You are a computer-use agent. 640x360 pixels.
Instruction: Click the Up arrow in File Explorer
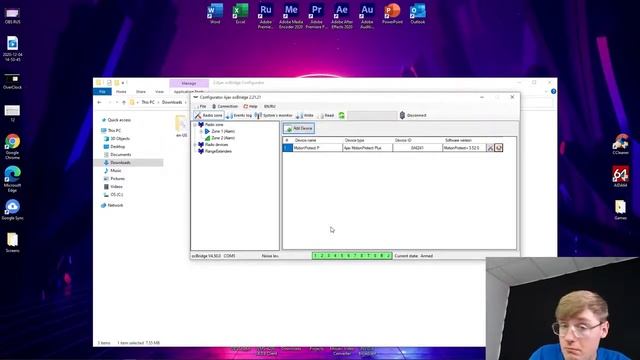[x=124, y=102]
